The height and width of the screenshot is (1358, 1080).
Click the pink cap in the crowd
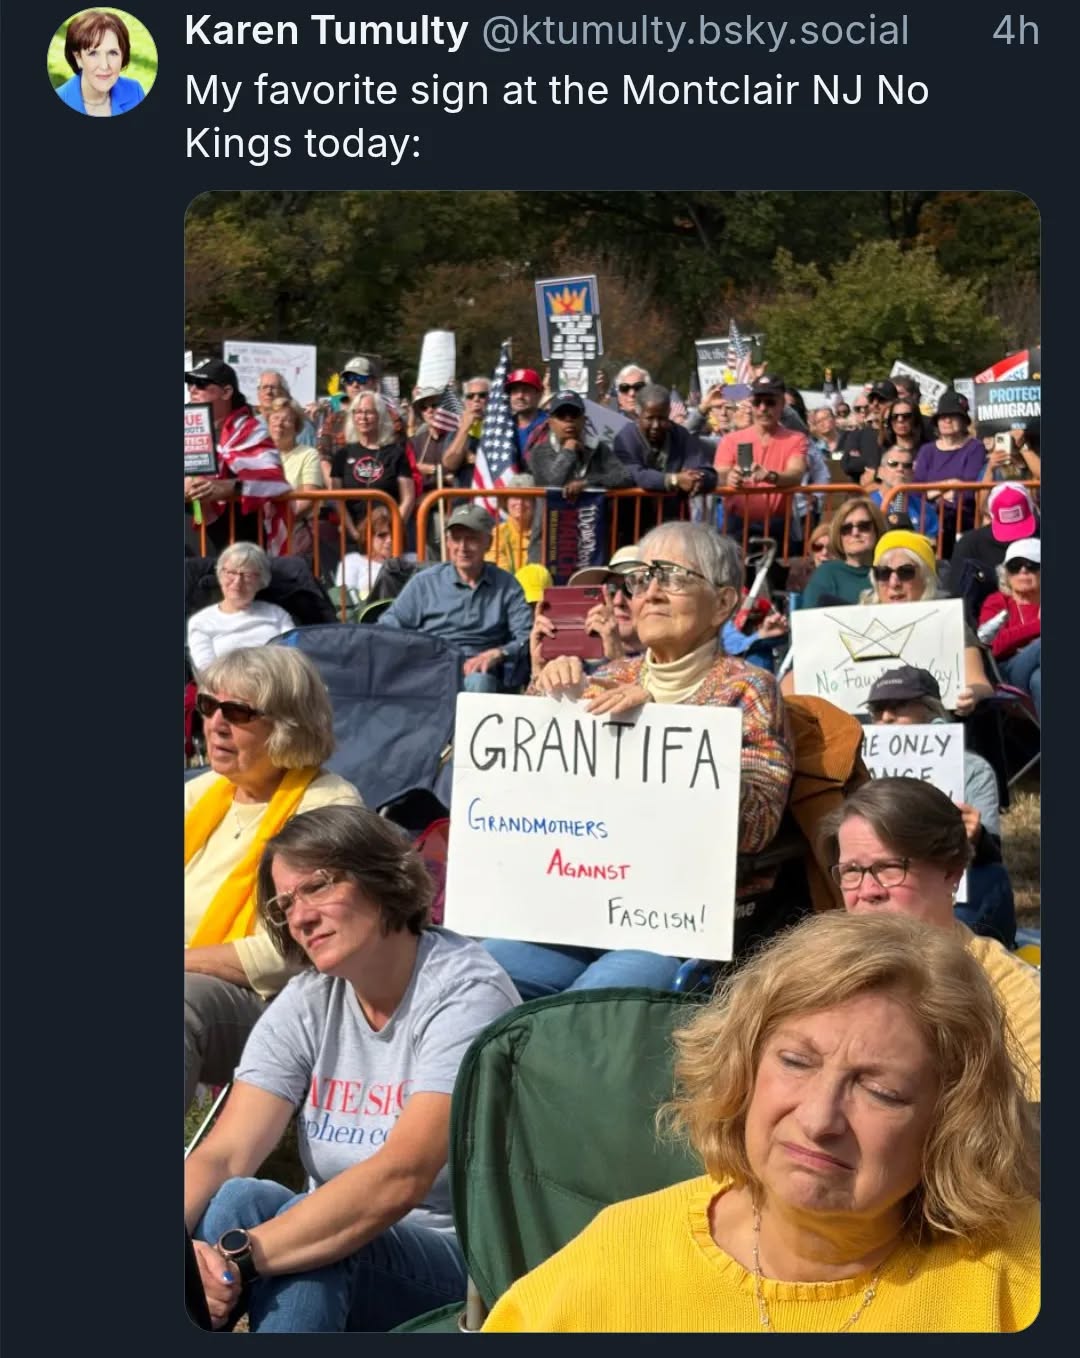[x=1010, y=512]
